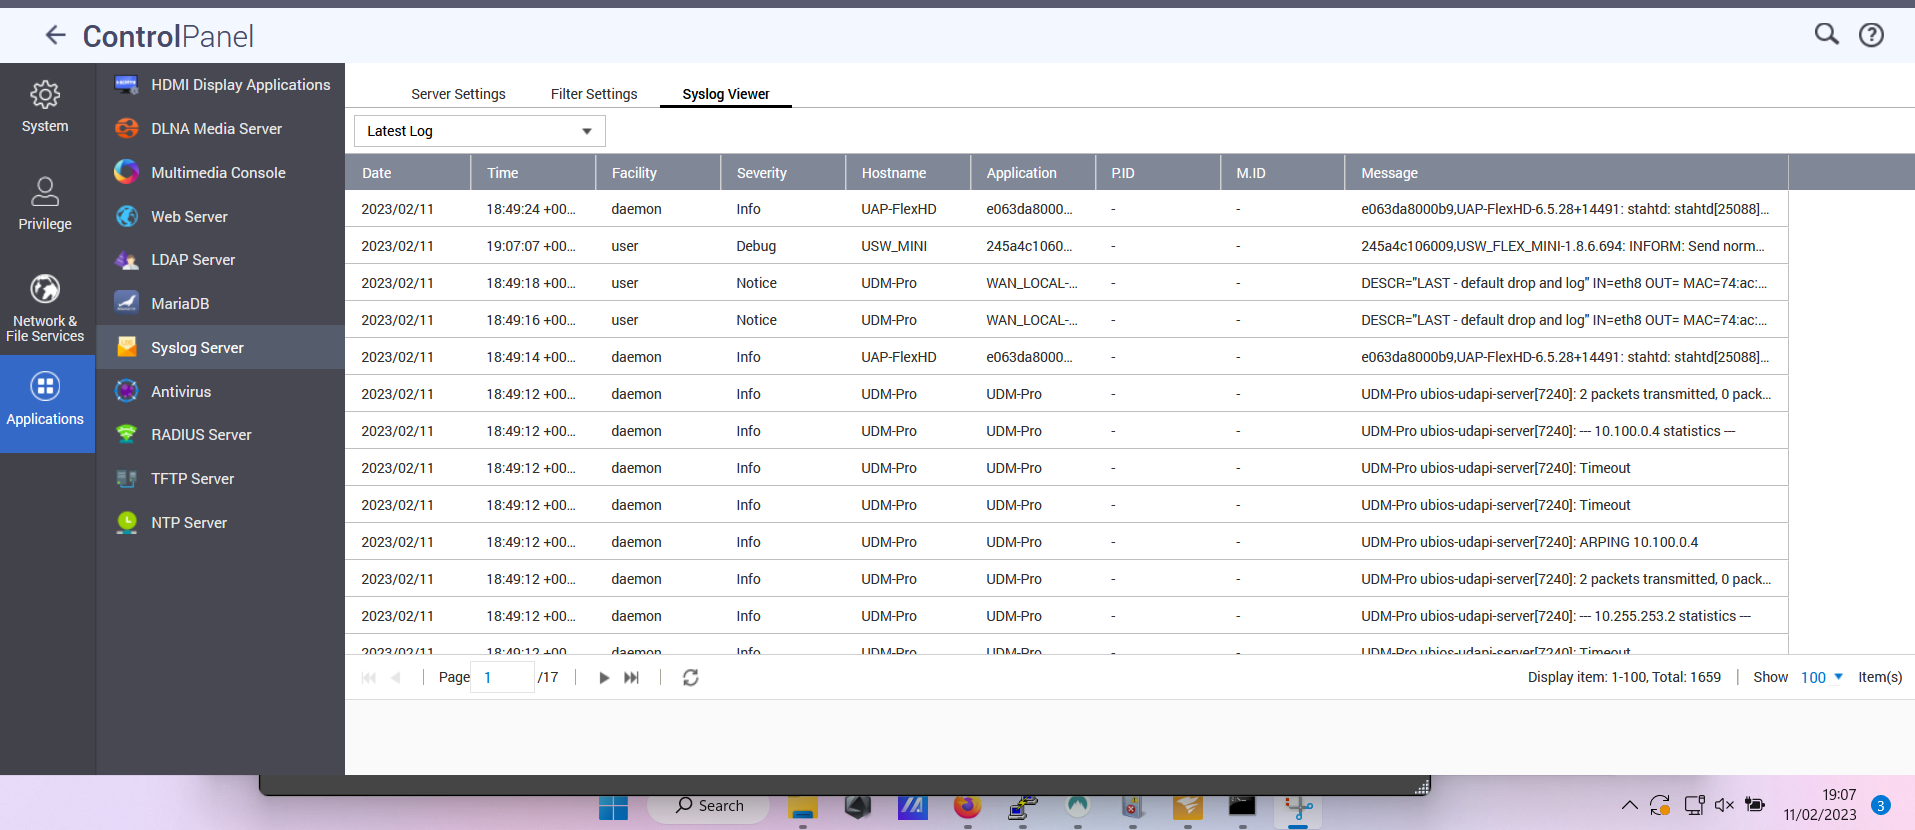Select MariaDB from the sidebar
The width and height of the screenshot is (1915, 830).
tap(180, 304)
